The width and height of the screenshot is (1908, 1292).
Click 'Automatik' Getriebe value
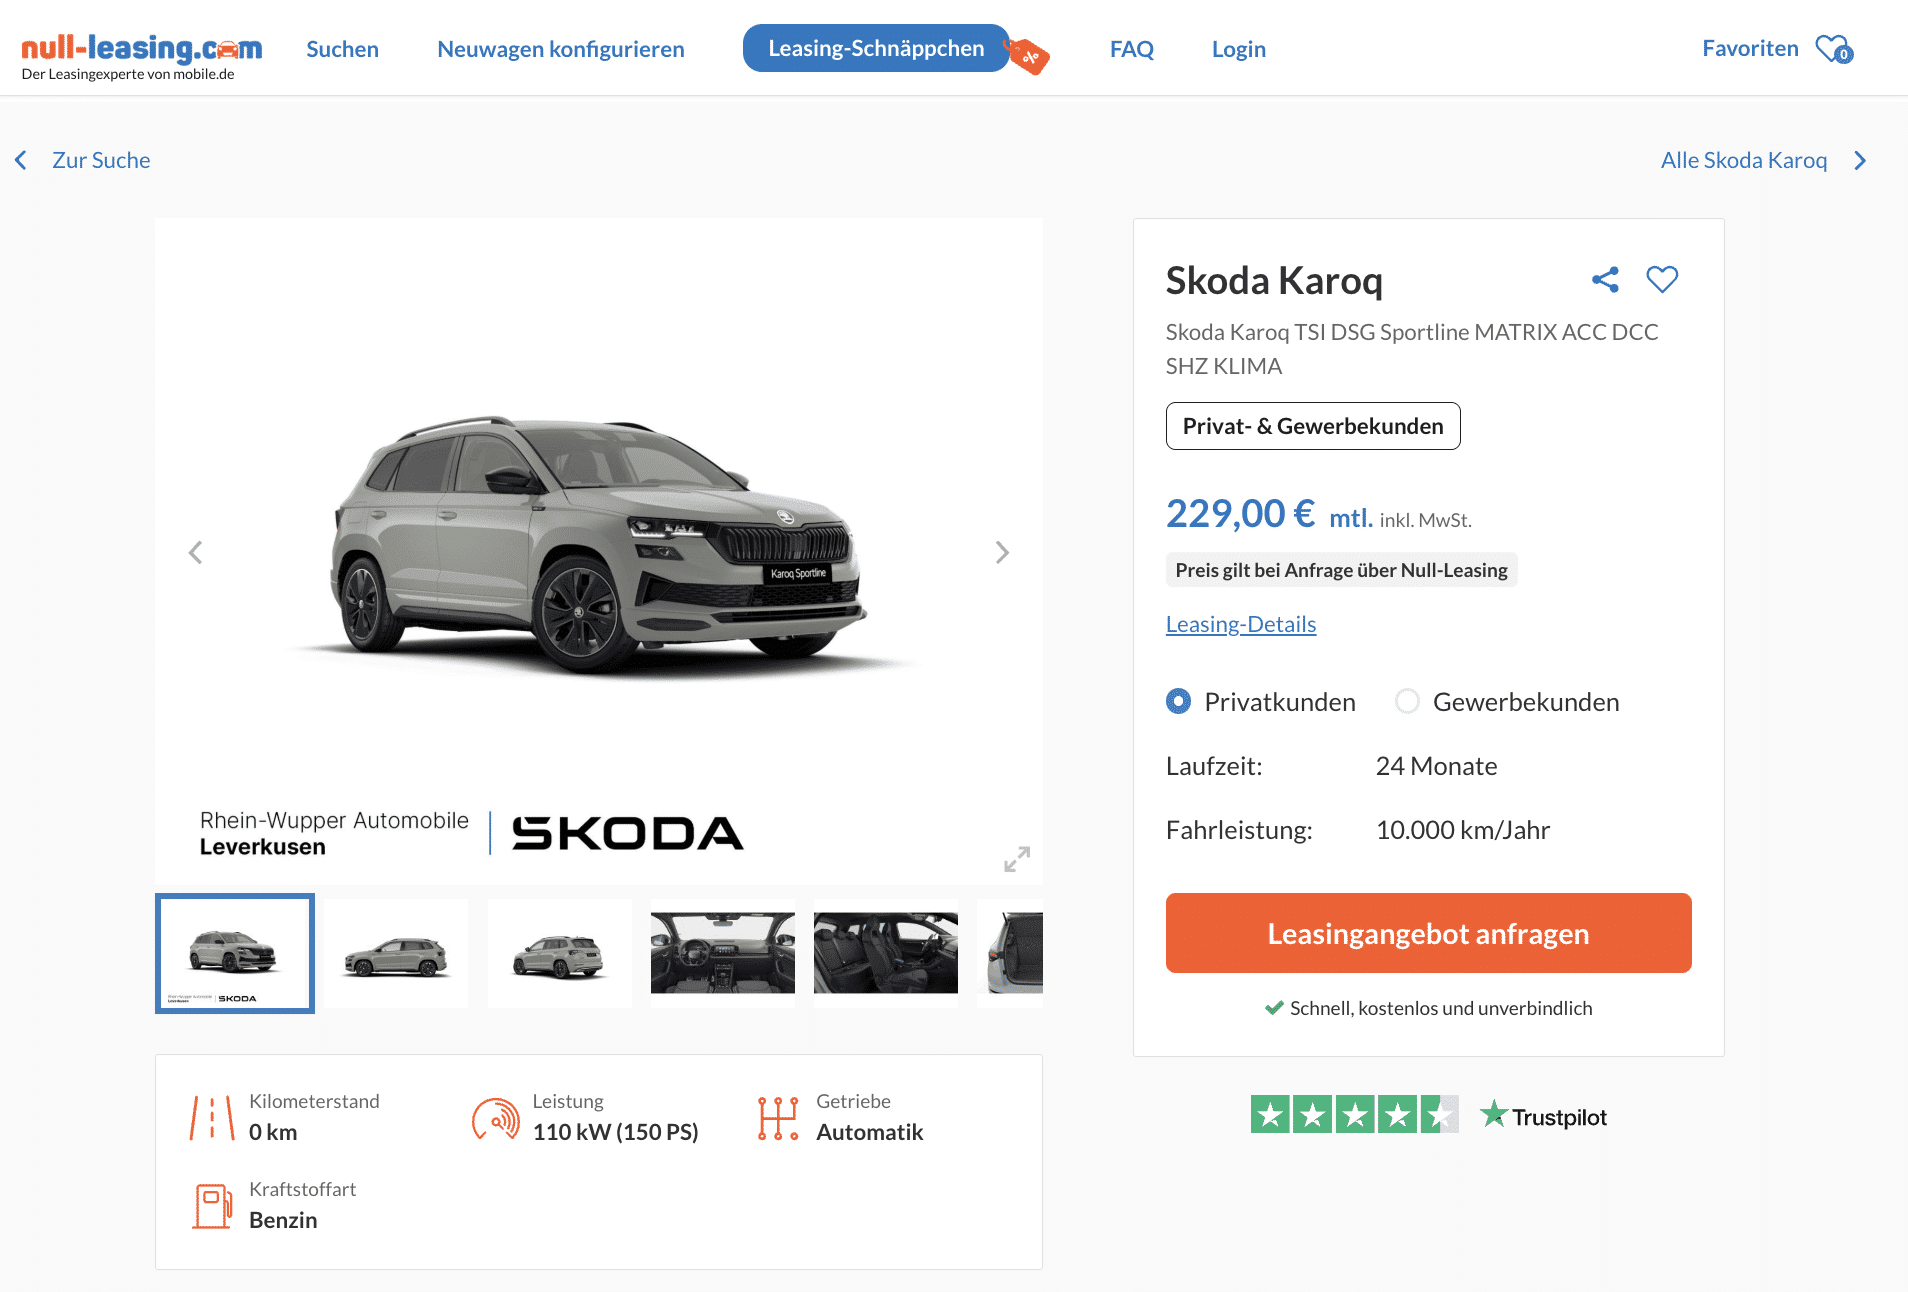click(870, 1132)
